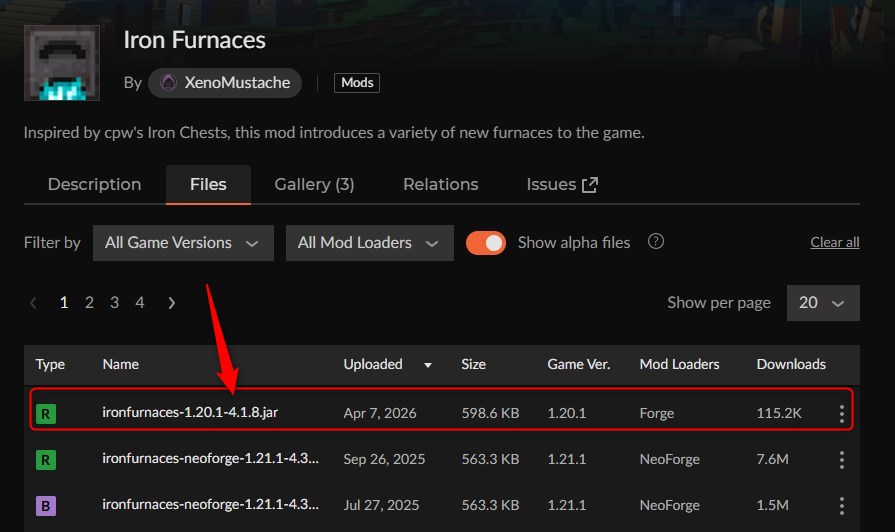Go to page 2 of files
895x532 pixels.
click(89, 303)
